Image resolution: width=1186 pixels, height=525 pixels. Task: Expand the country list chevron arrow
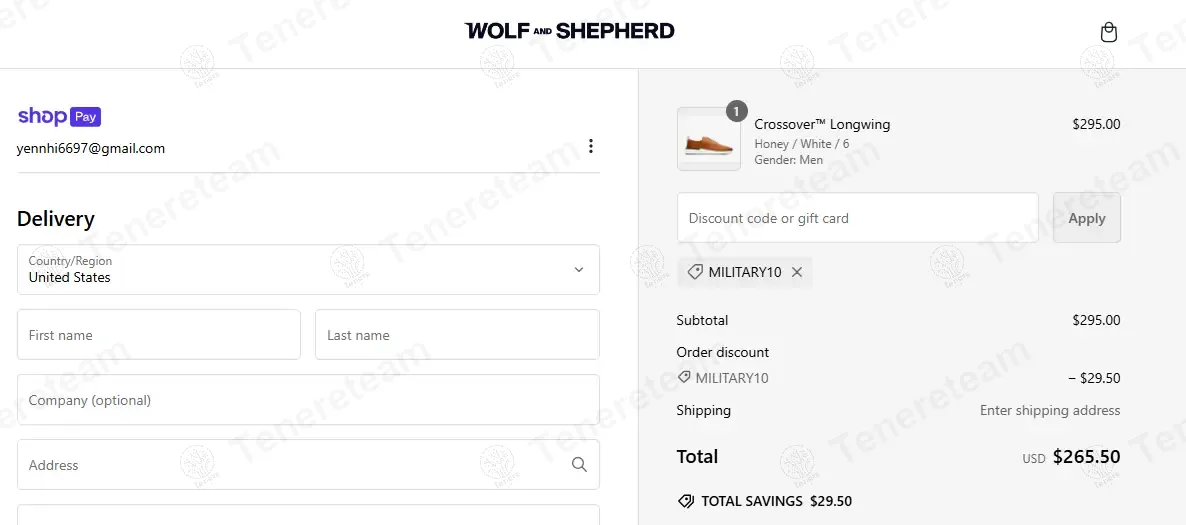click(x=578, y=270)
